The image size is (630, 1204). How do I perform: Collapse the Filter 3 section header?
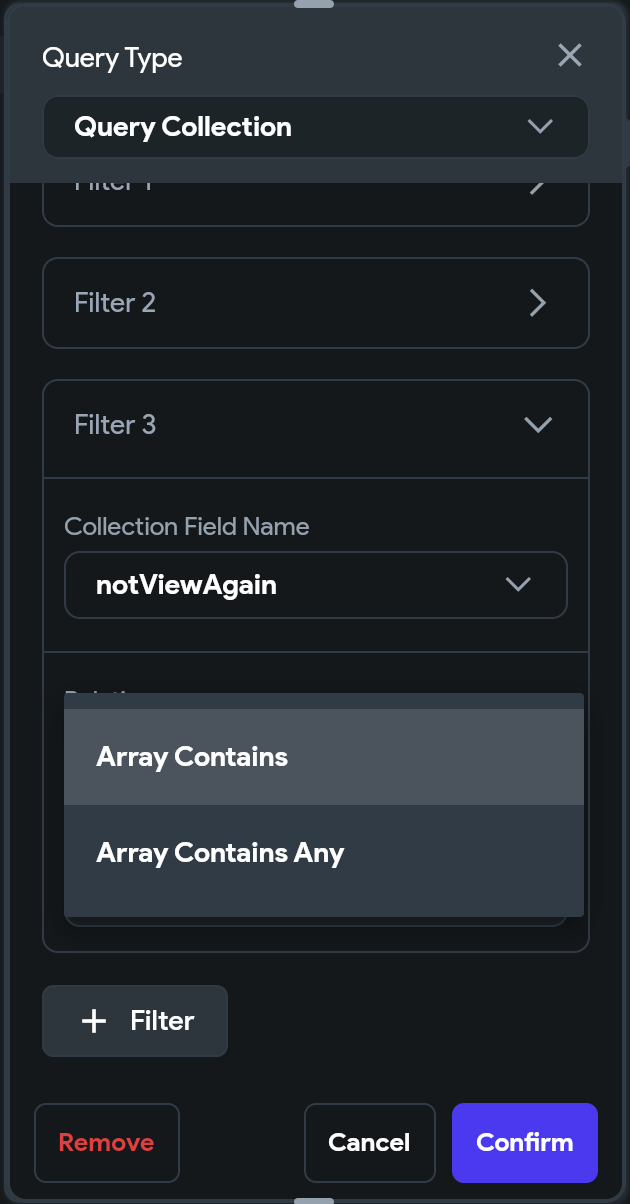315,425
